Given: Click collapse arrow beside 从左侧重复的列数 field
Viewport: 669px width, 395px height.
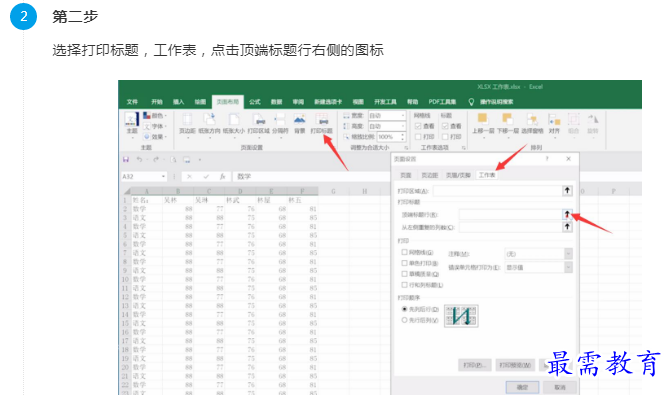Looking at the screenshot, I should click(x=567, y=227).
